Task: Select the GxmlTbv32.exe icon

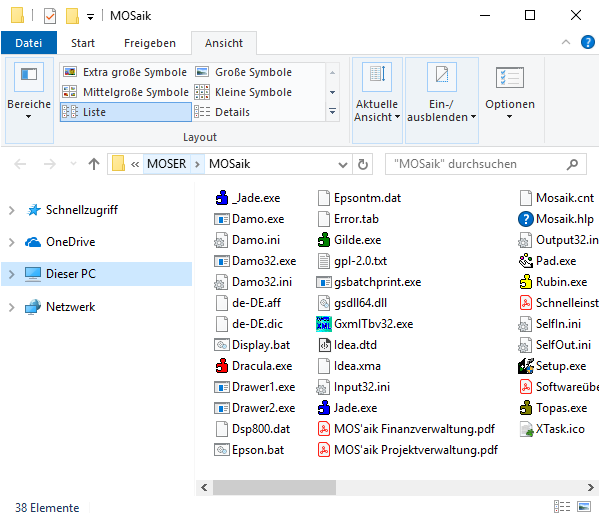Action: [x=324, y=324]
